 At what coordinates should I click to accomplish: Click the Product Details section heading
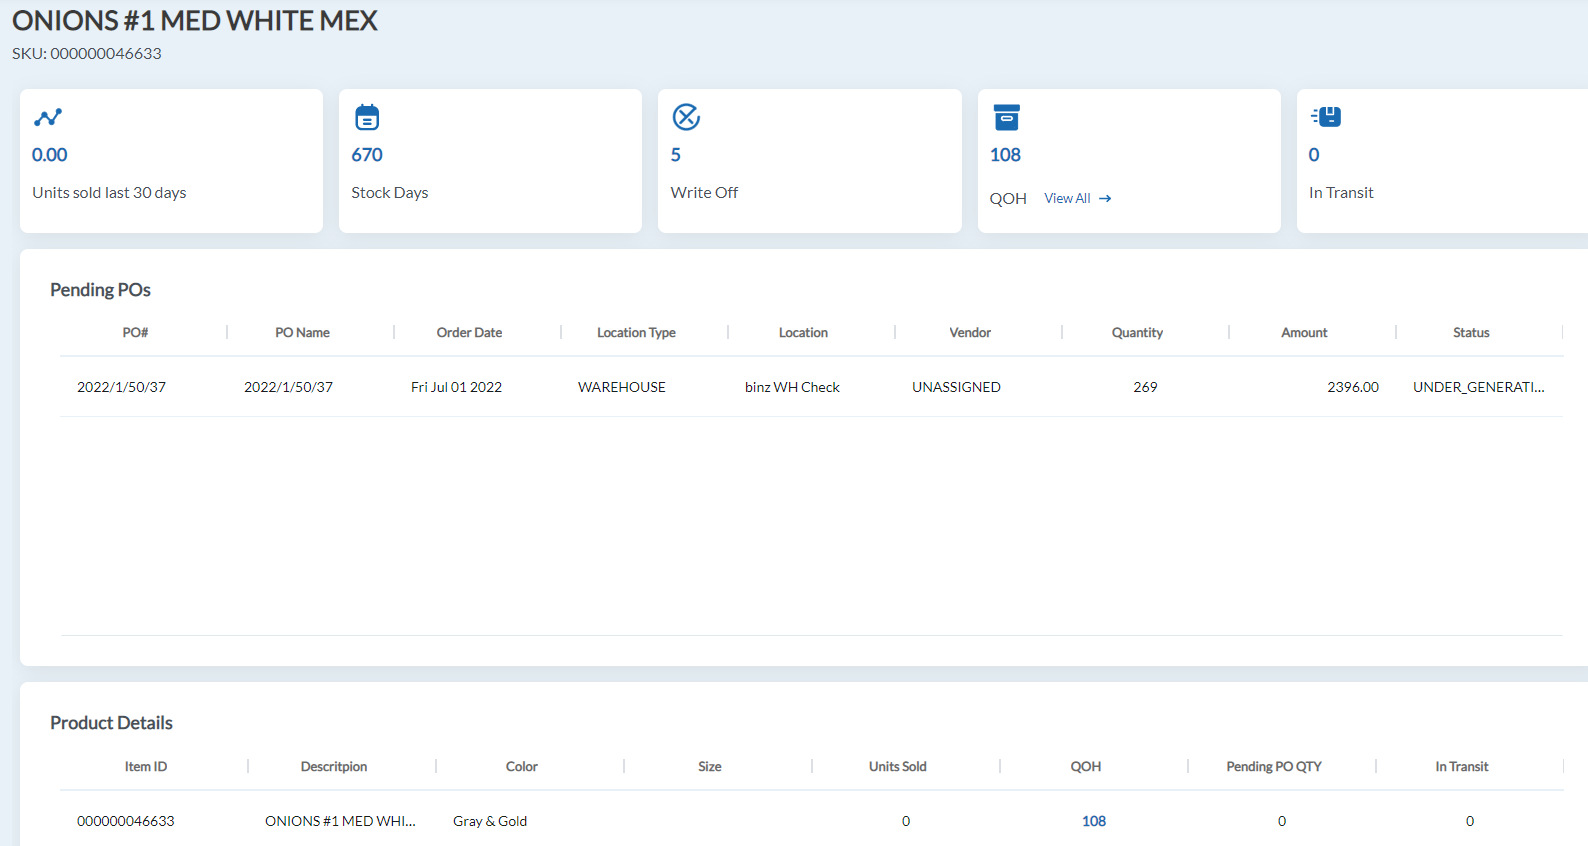111,723
